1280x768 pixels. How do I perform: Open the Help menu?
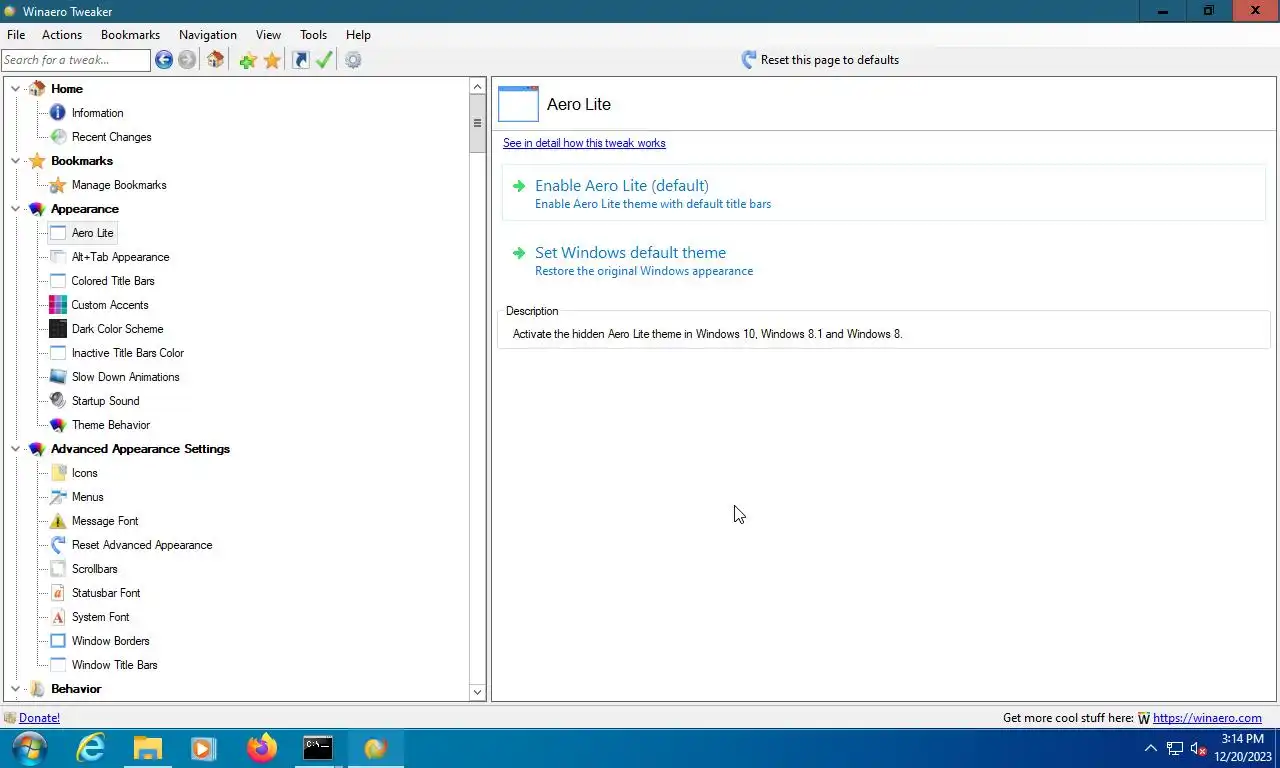[x=358, y=35]
